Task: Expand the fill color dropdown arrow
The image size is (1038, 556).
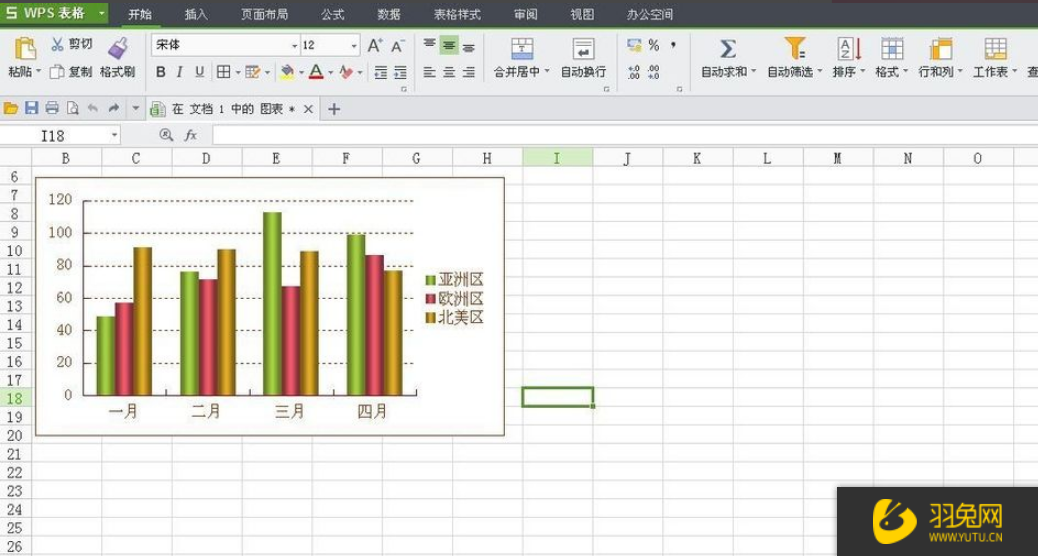Action: pyautogui.click(x=301, y=73)
